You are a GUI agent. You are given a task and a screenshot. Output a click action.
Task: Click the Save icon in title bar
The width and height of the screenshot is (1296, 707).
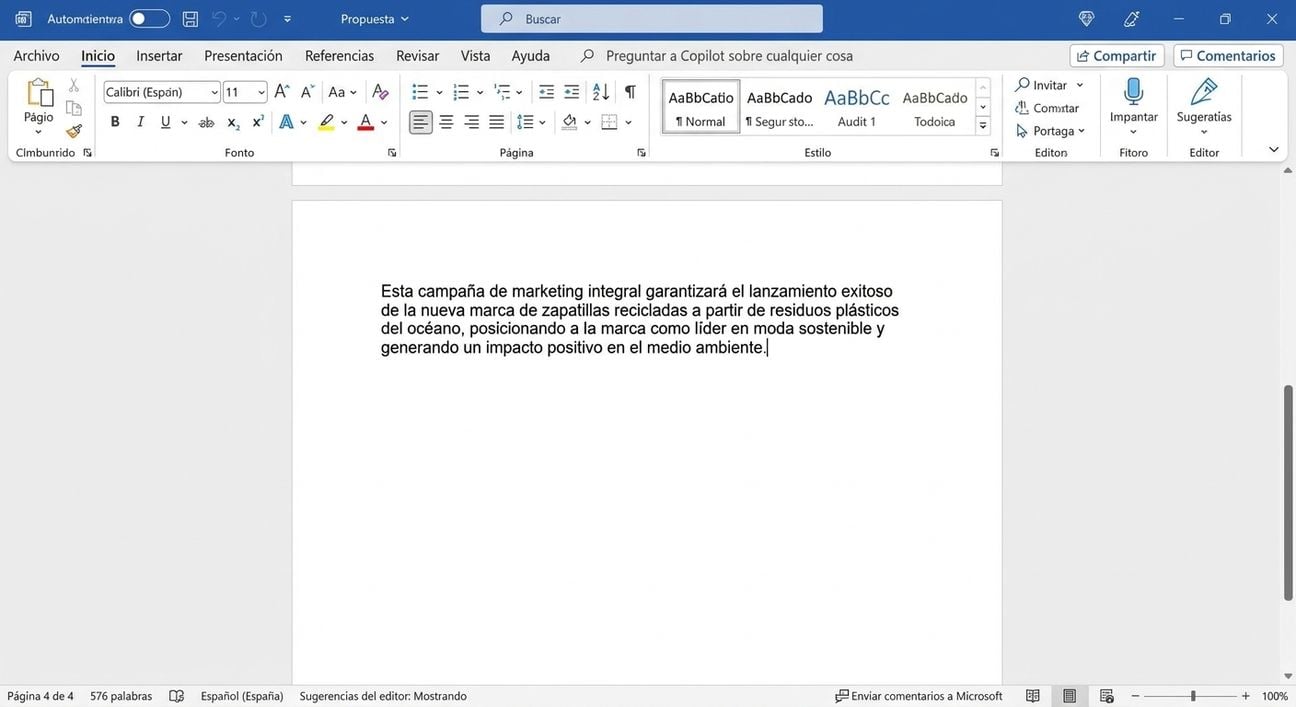[190, 19]
